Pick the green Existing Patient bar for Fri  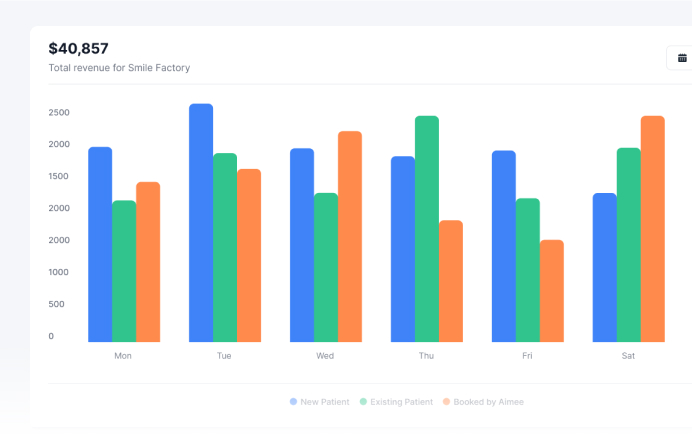[528, 270]
